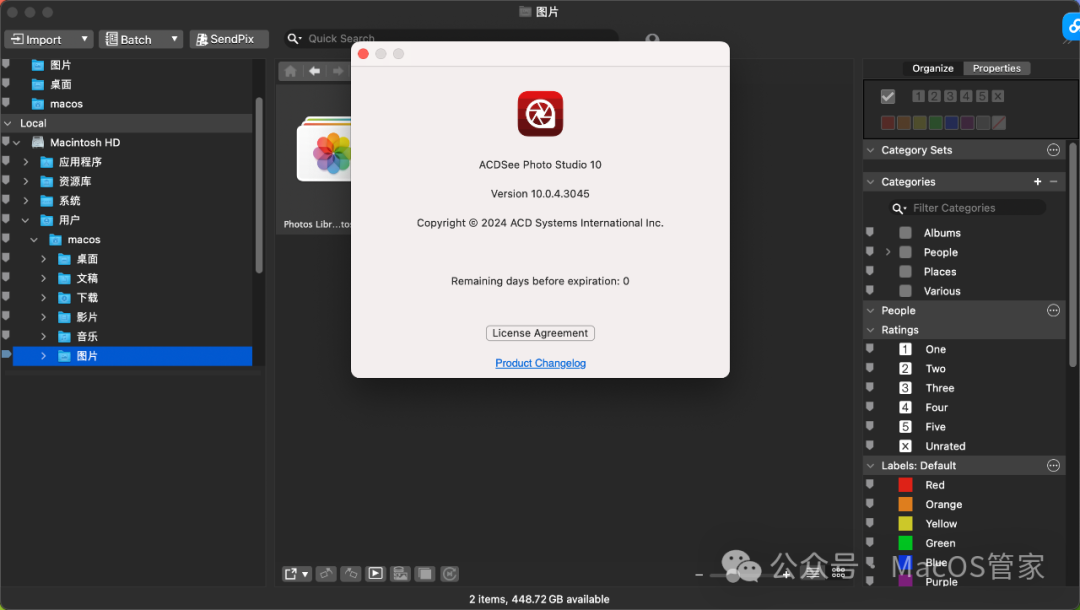Open Category Sets options ellipsis
This screenshot has width=1080, height=610.
(x=1053, y=150)
